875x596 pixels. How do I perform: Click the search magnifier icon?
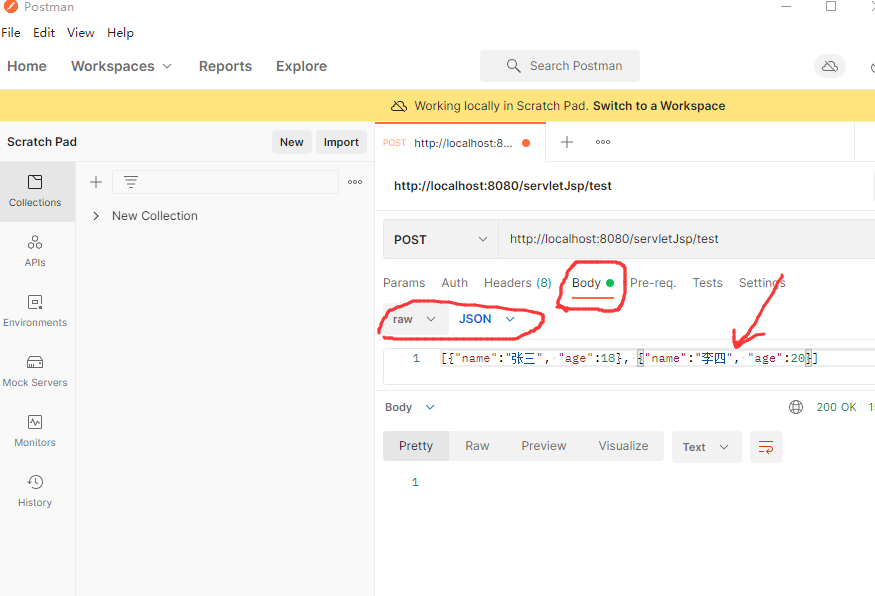pos(513,66)
